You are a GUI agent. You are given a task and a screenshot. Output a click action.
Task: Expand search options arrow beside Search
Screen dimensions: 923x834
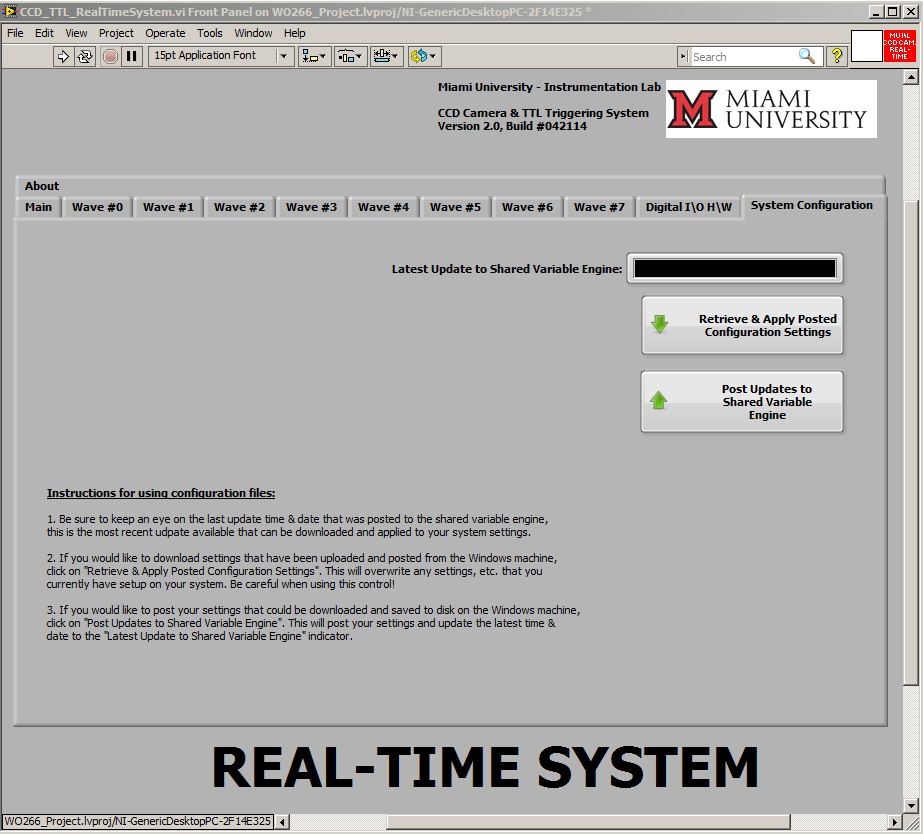(x=683, y=57)
